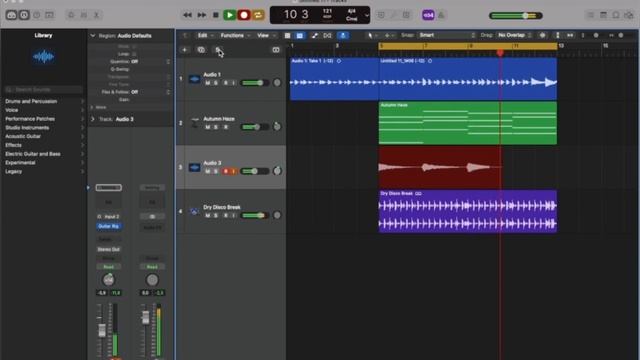Open the Functions menu in Tracks area

click(x=236, y=36)
